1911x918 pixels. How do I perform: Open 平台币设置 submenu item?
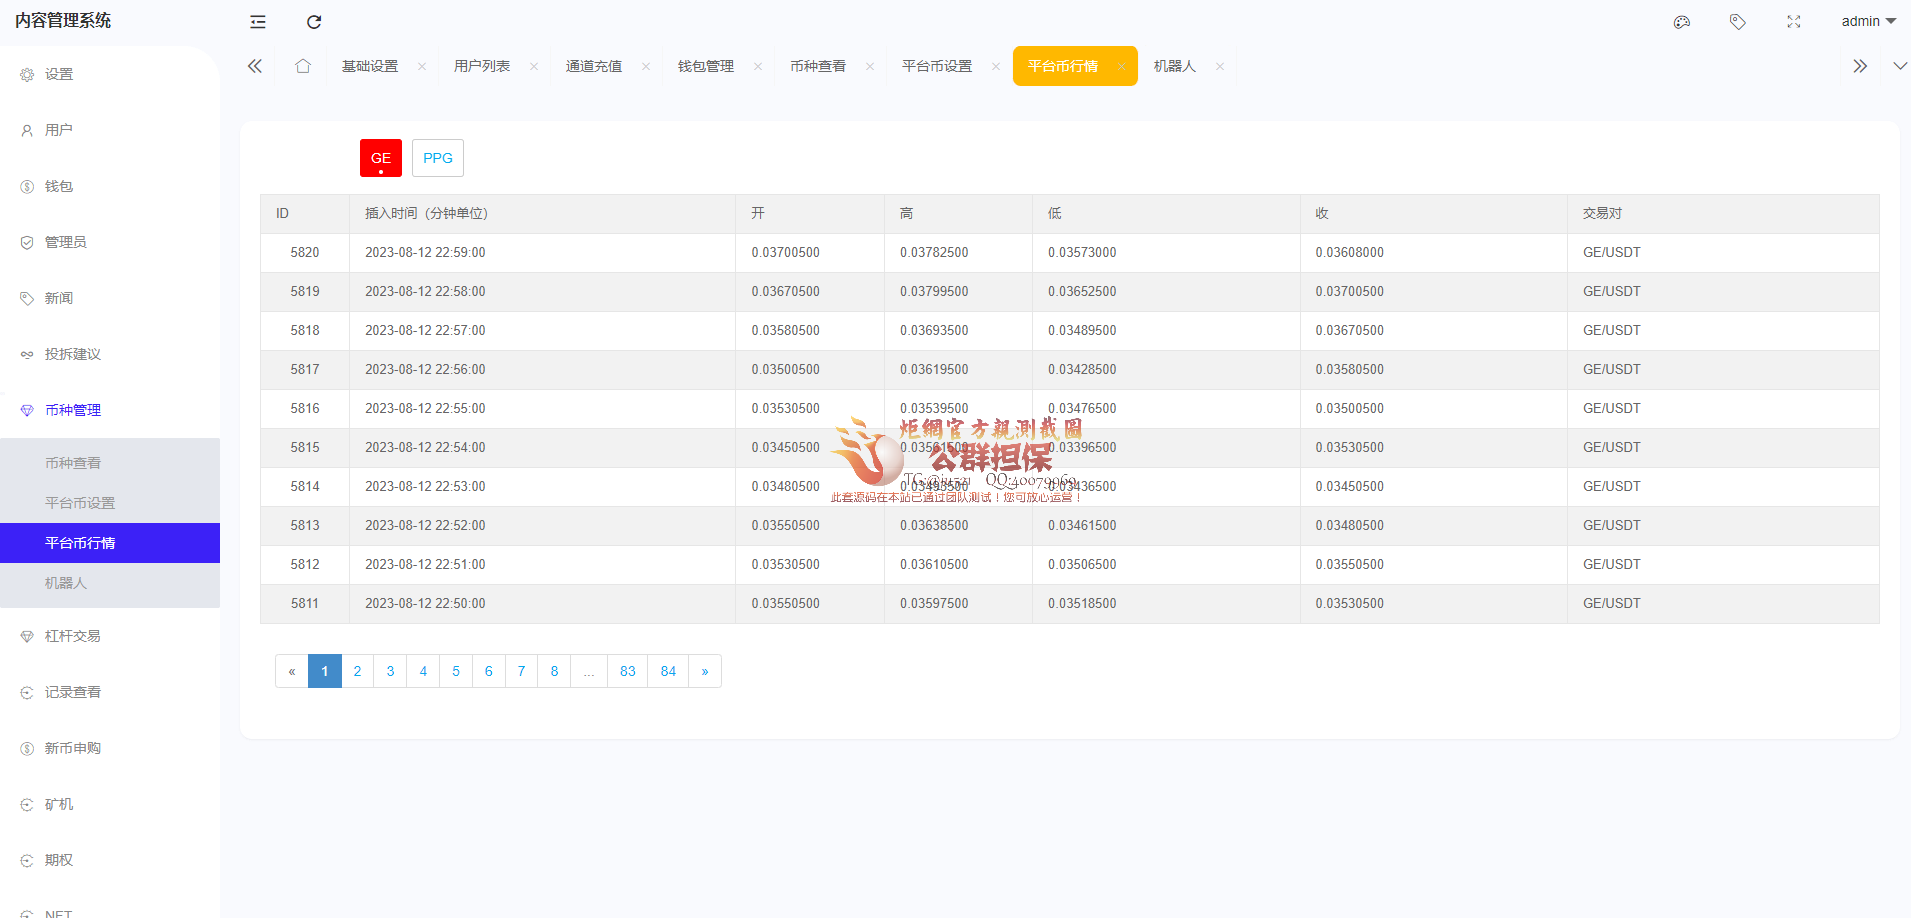point(110,503)
